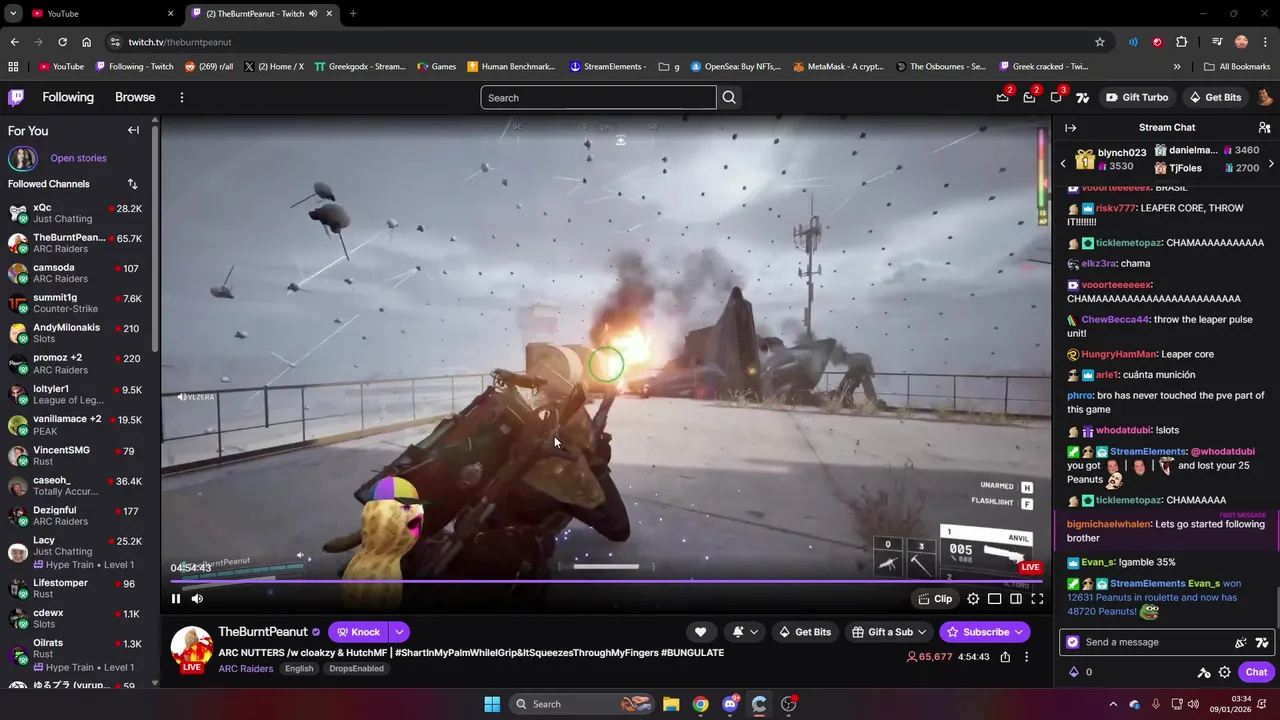Share the stream via share icon
The image size is (1280, 720).
point(1005,657)
